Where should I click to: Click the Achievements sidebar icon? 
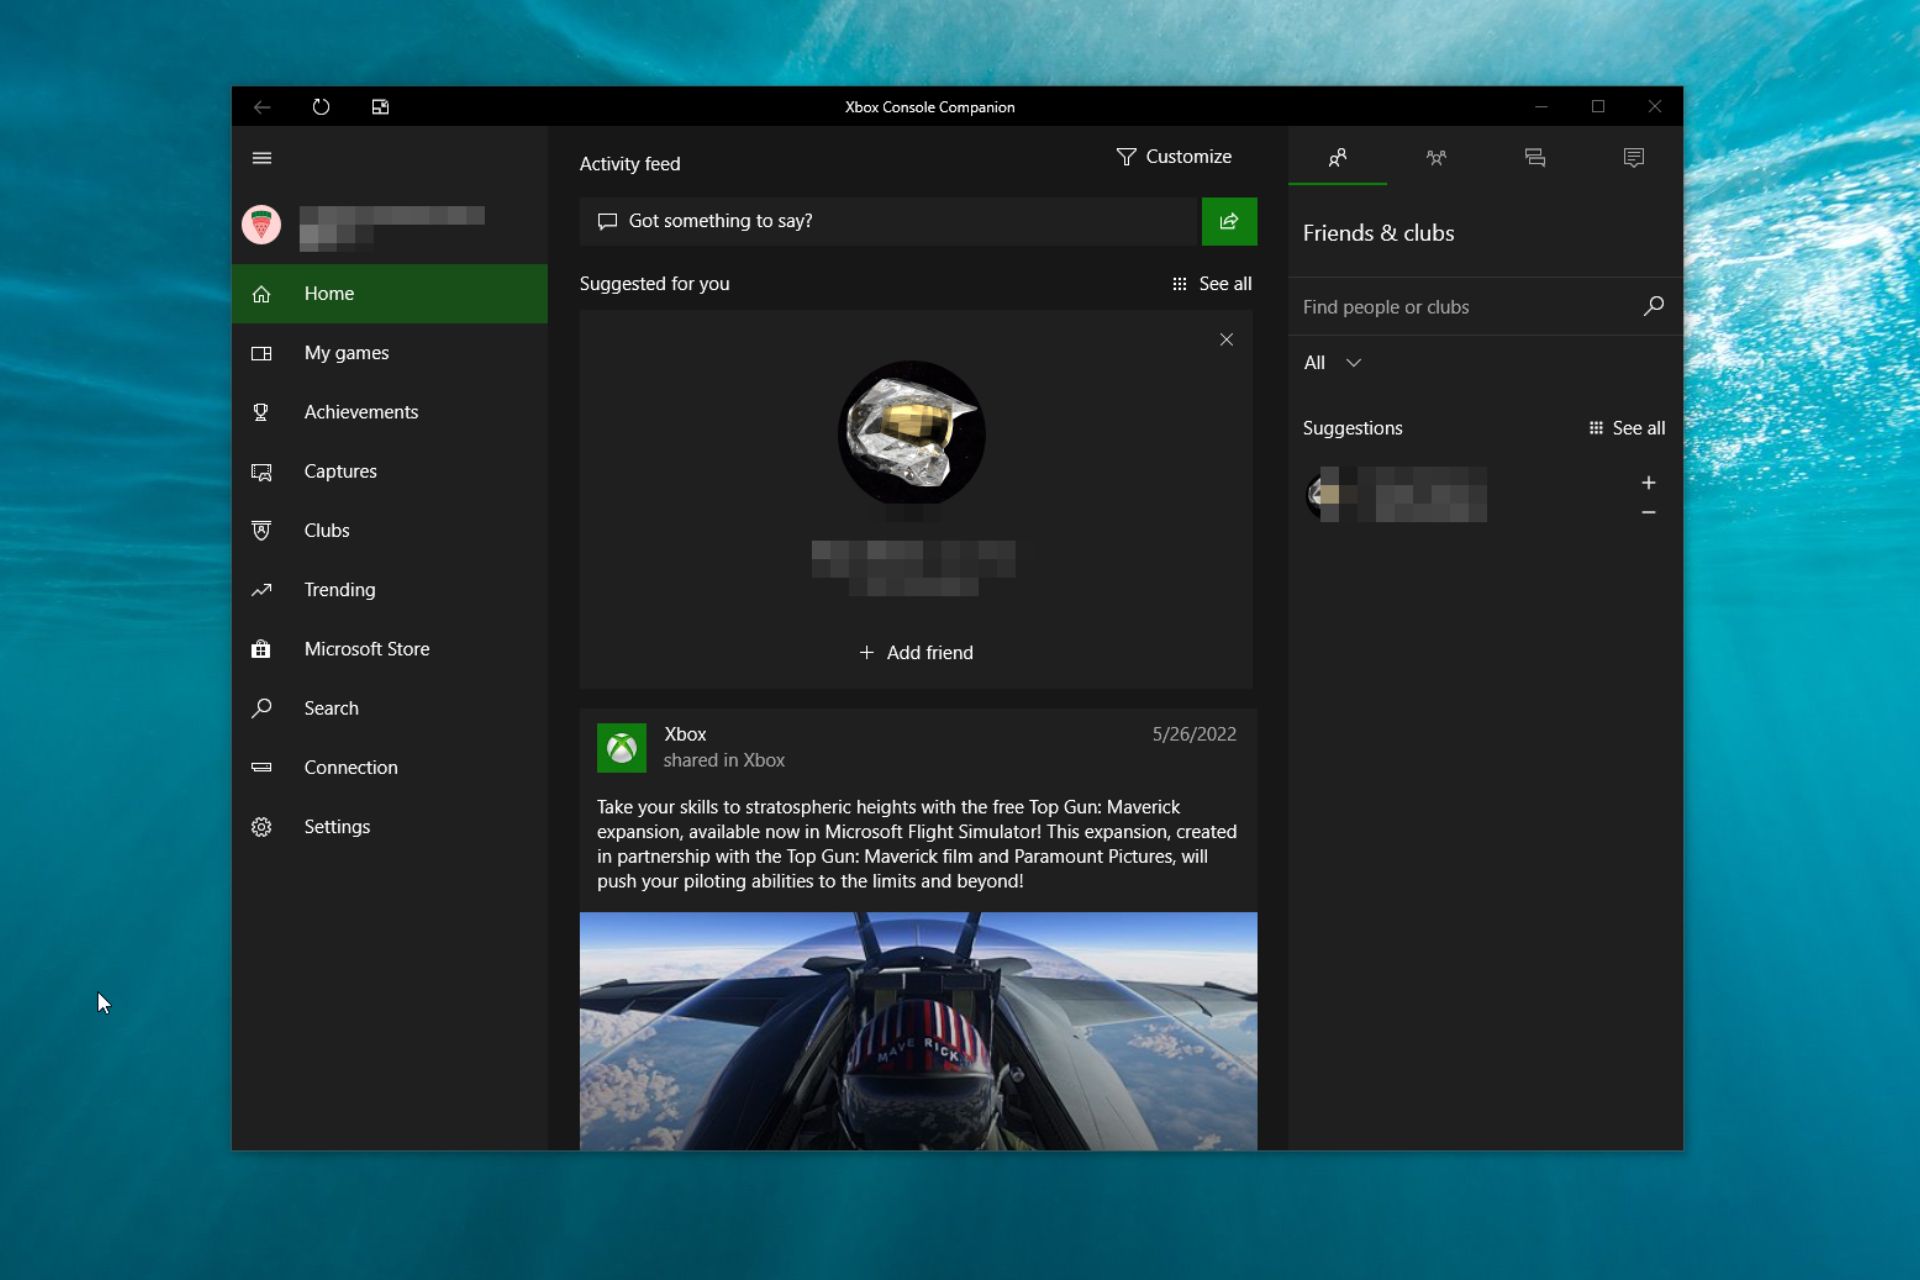tap(261, 411)
